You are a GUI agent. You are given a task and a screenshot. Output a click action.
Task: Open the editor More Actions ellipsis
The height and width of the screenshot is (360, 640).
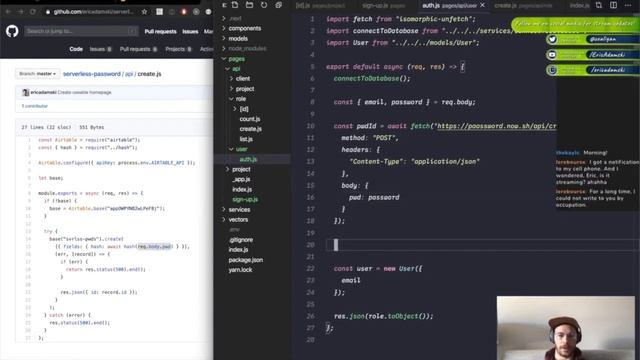click(628, 5)
